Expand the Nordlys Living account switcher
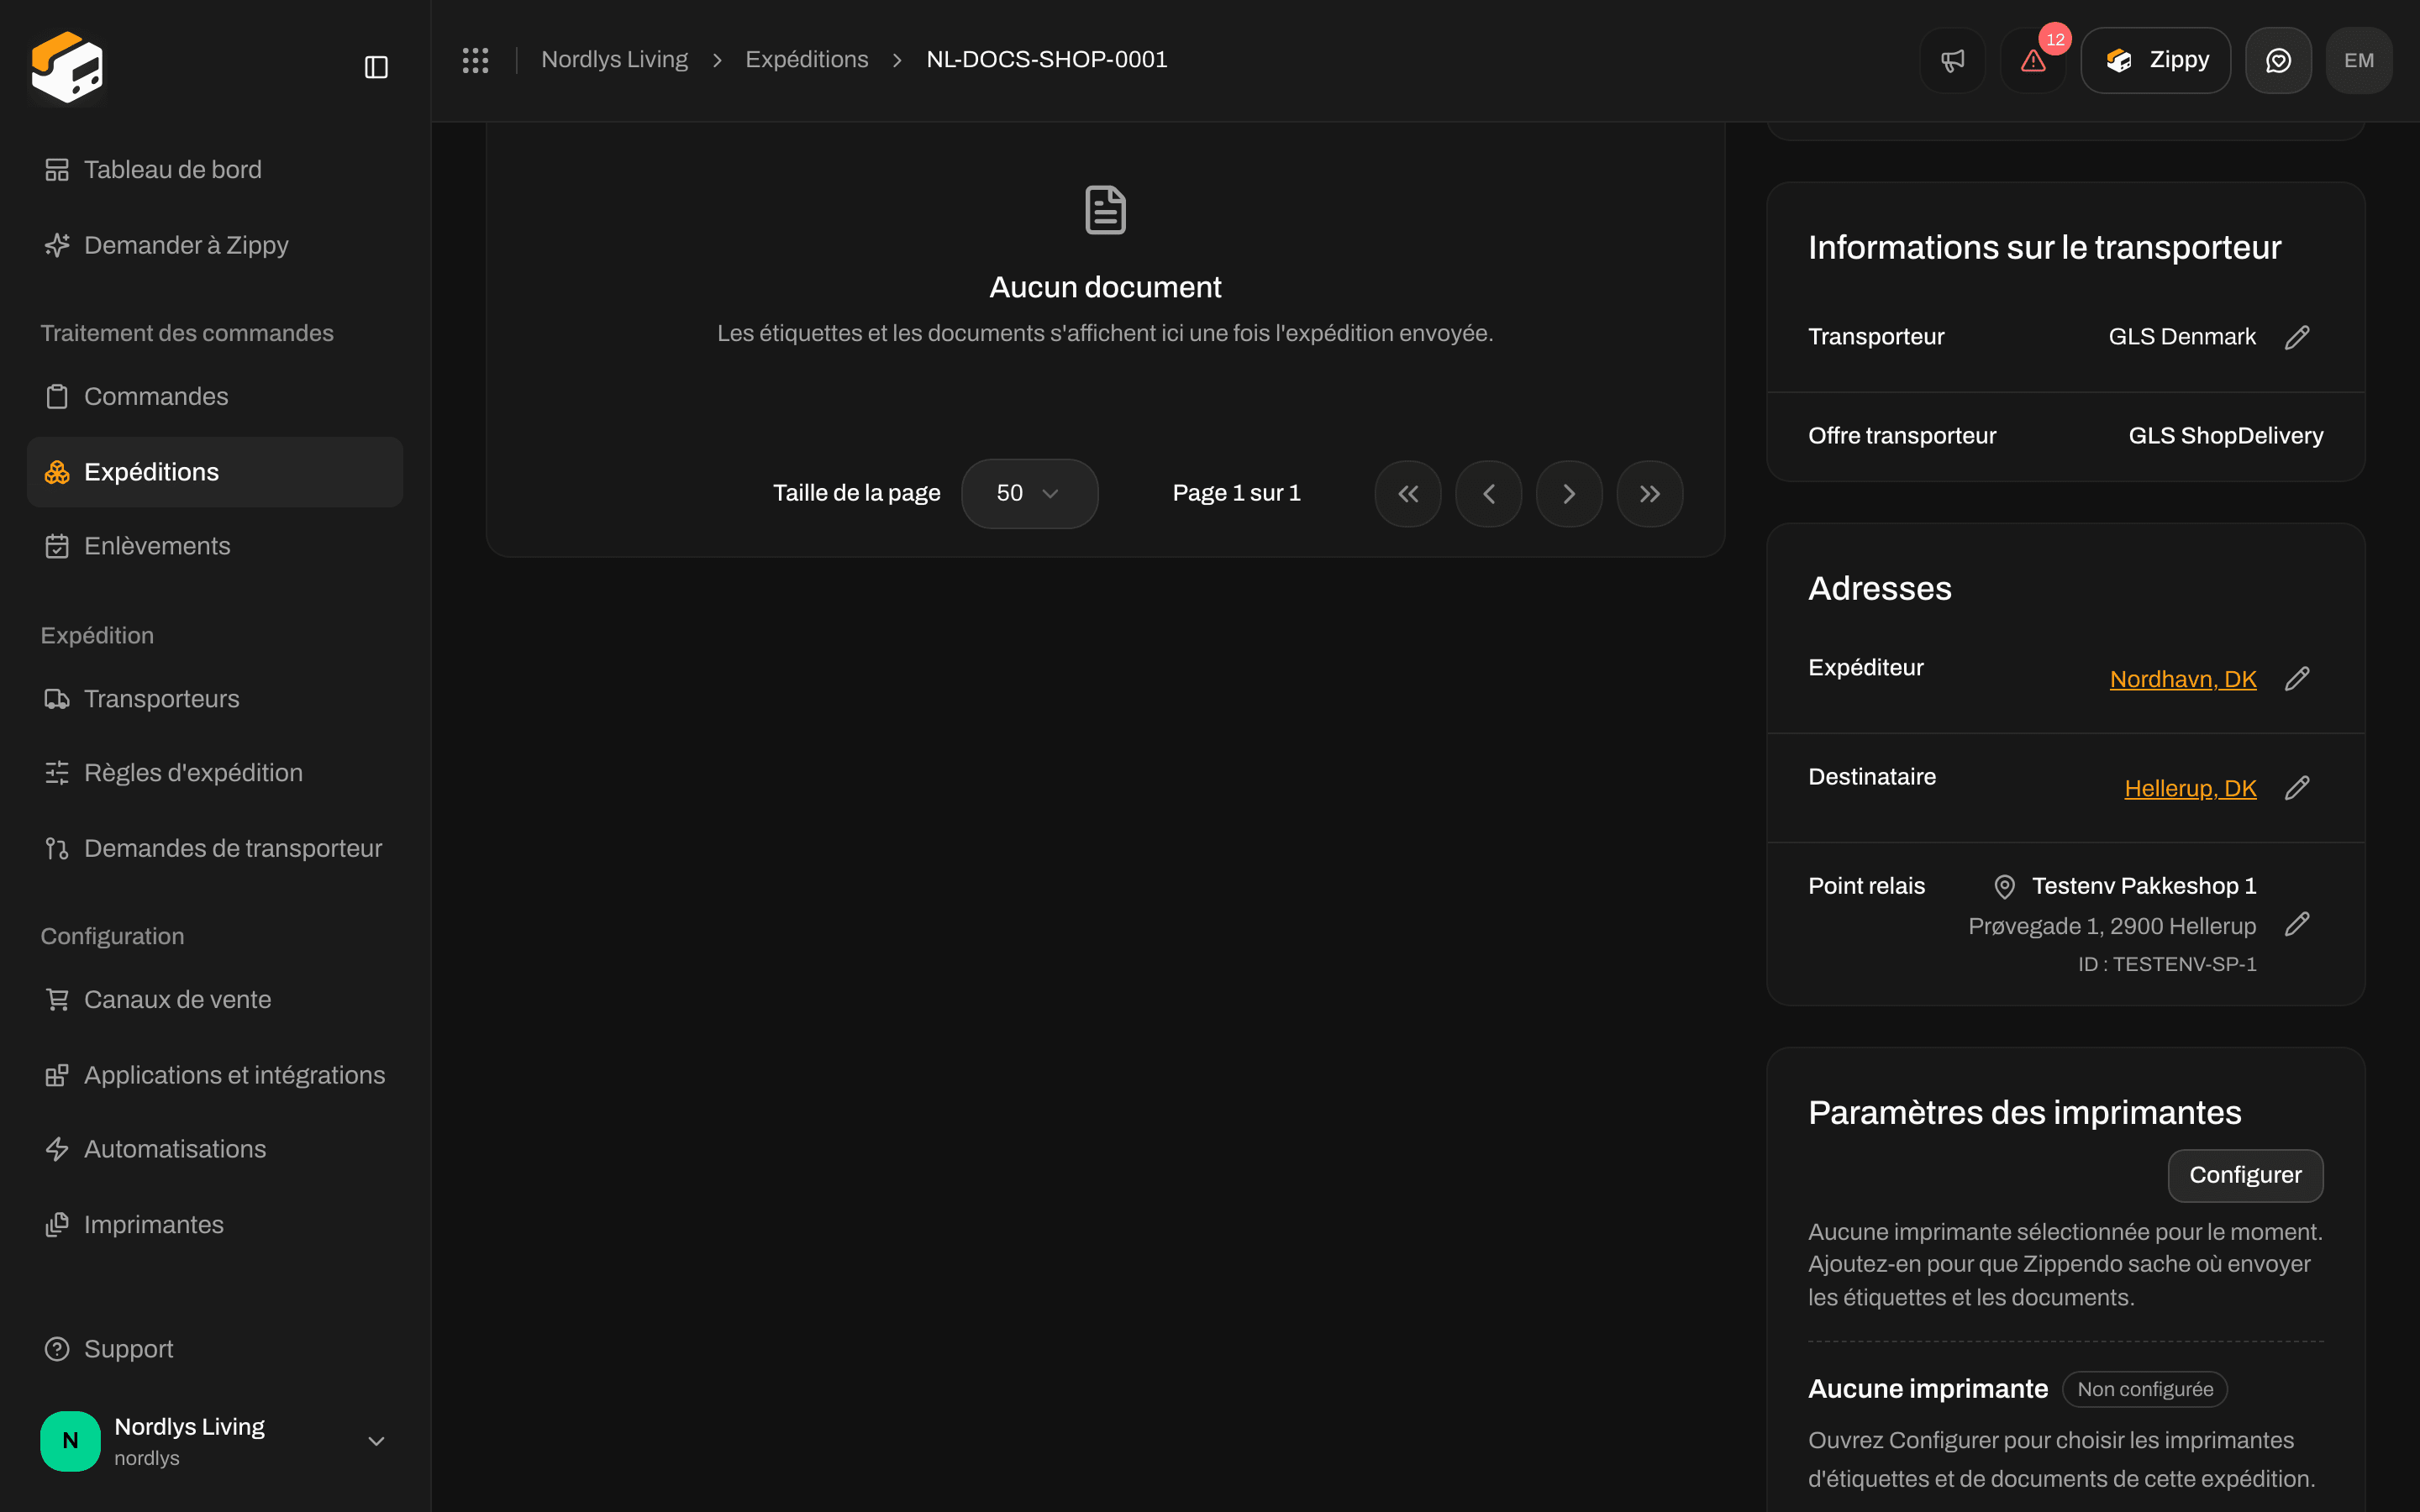This screenshot has width=2420, height=1512. (215, 1441)
